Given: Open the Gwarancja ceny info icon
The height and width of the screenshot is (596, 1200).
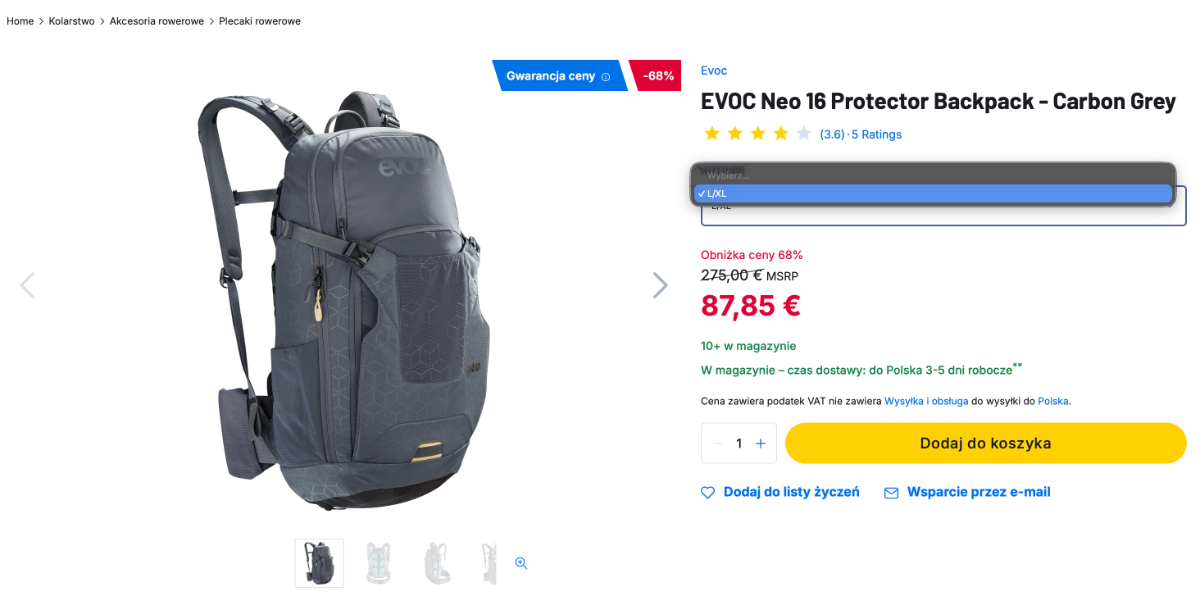Looking at the screenshot, I should tap(606, 77).
